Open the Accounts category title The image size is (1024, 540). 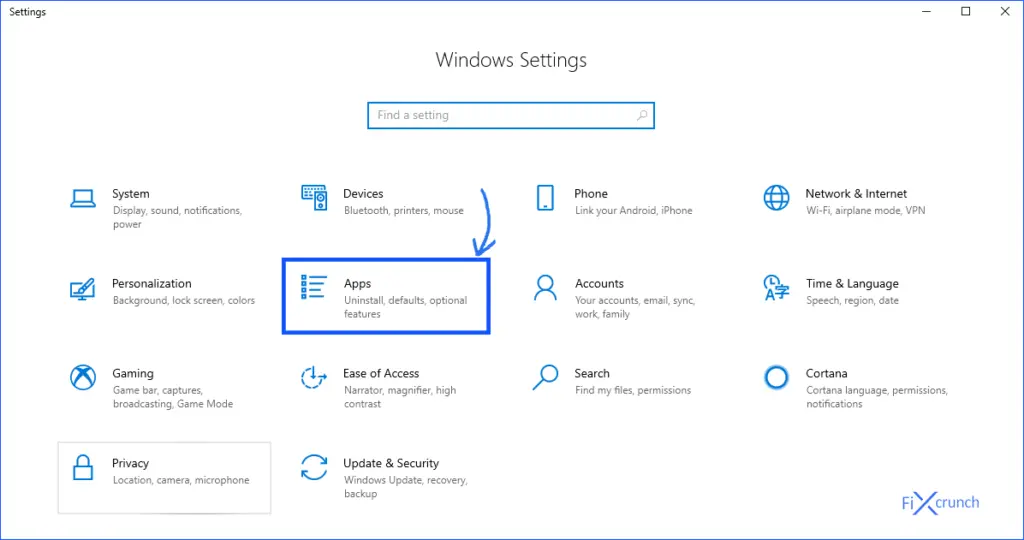coord(600,283)
